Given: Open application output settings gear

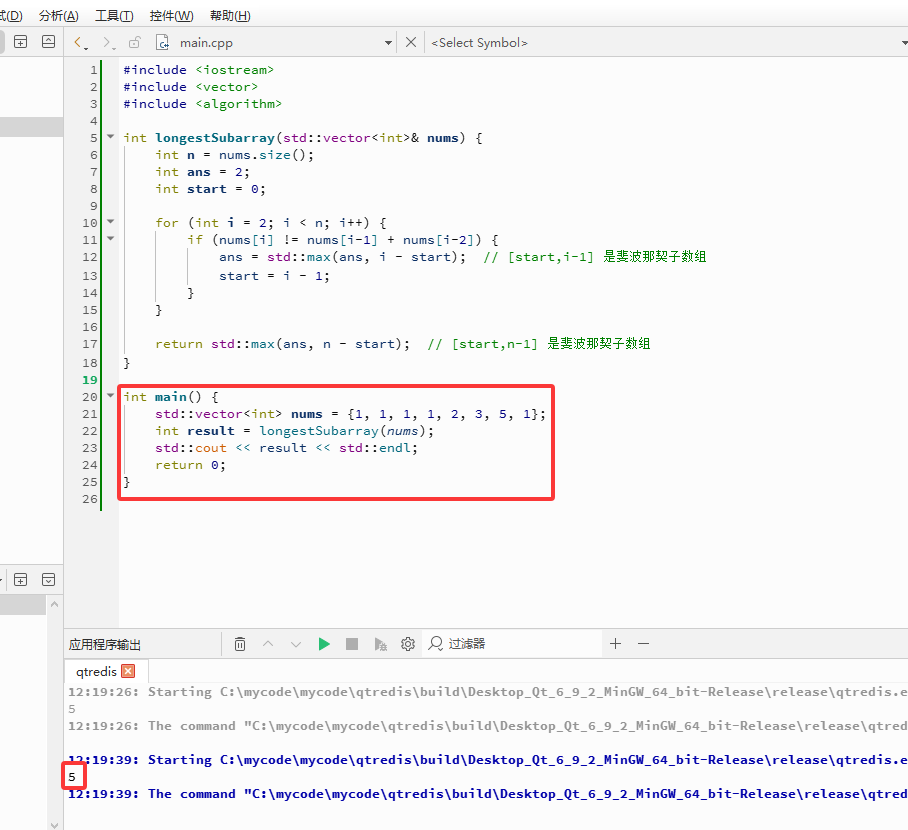Looking at the screenshot, I should [x=408, y=644].
